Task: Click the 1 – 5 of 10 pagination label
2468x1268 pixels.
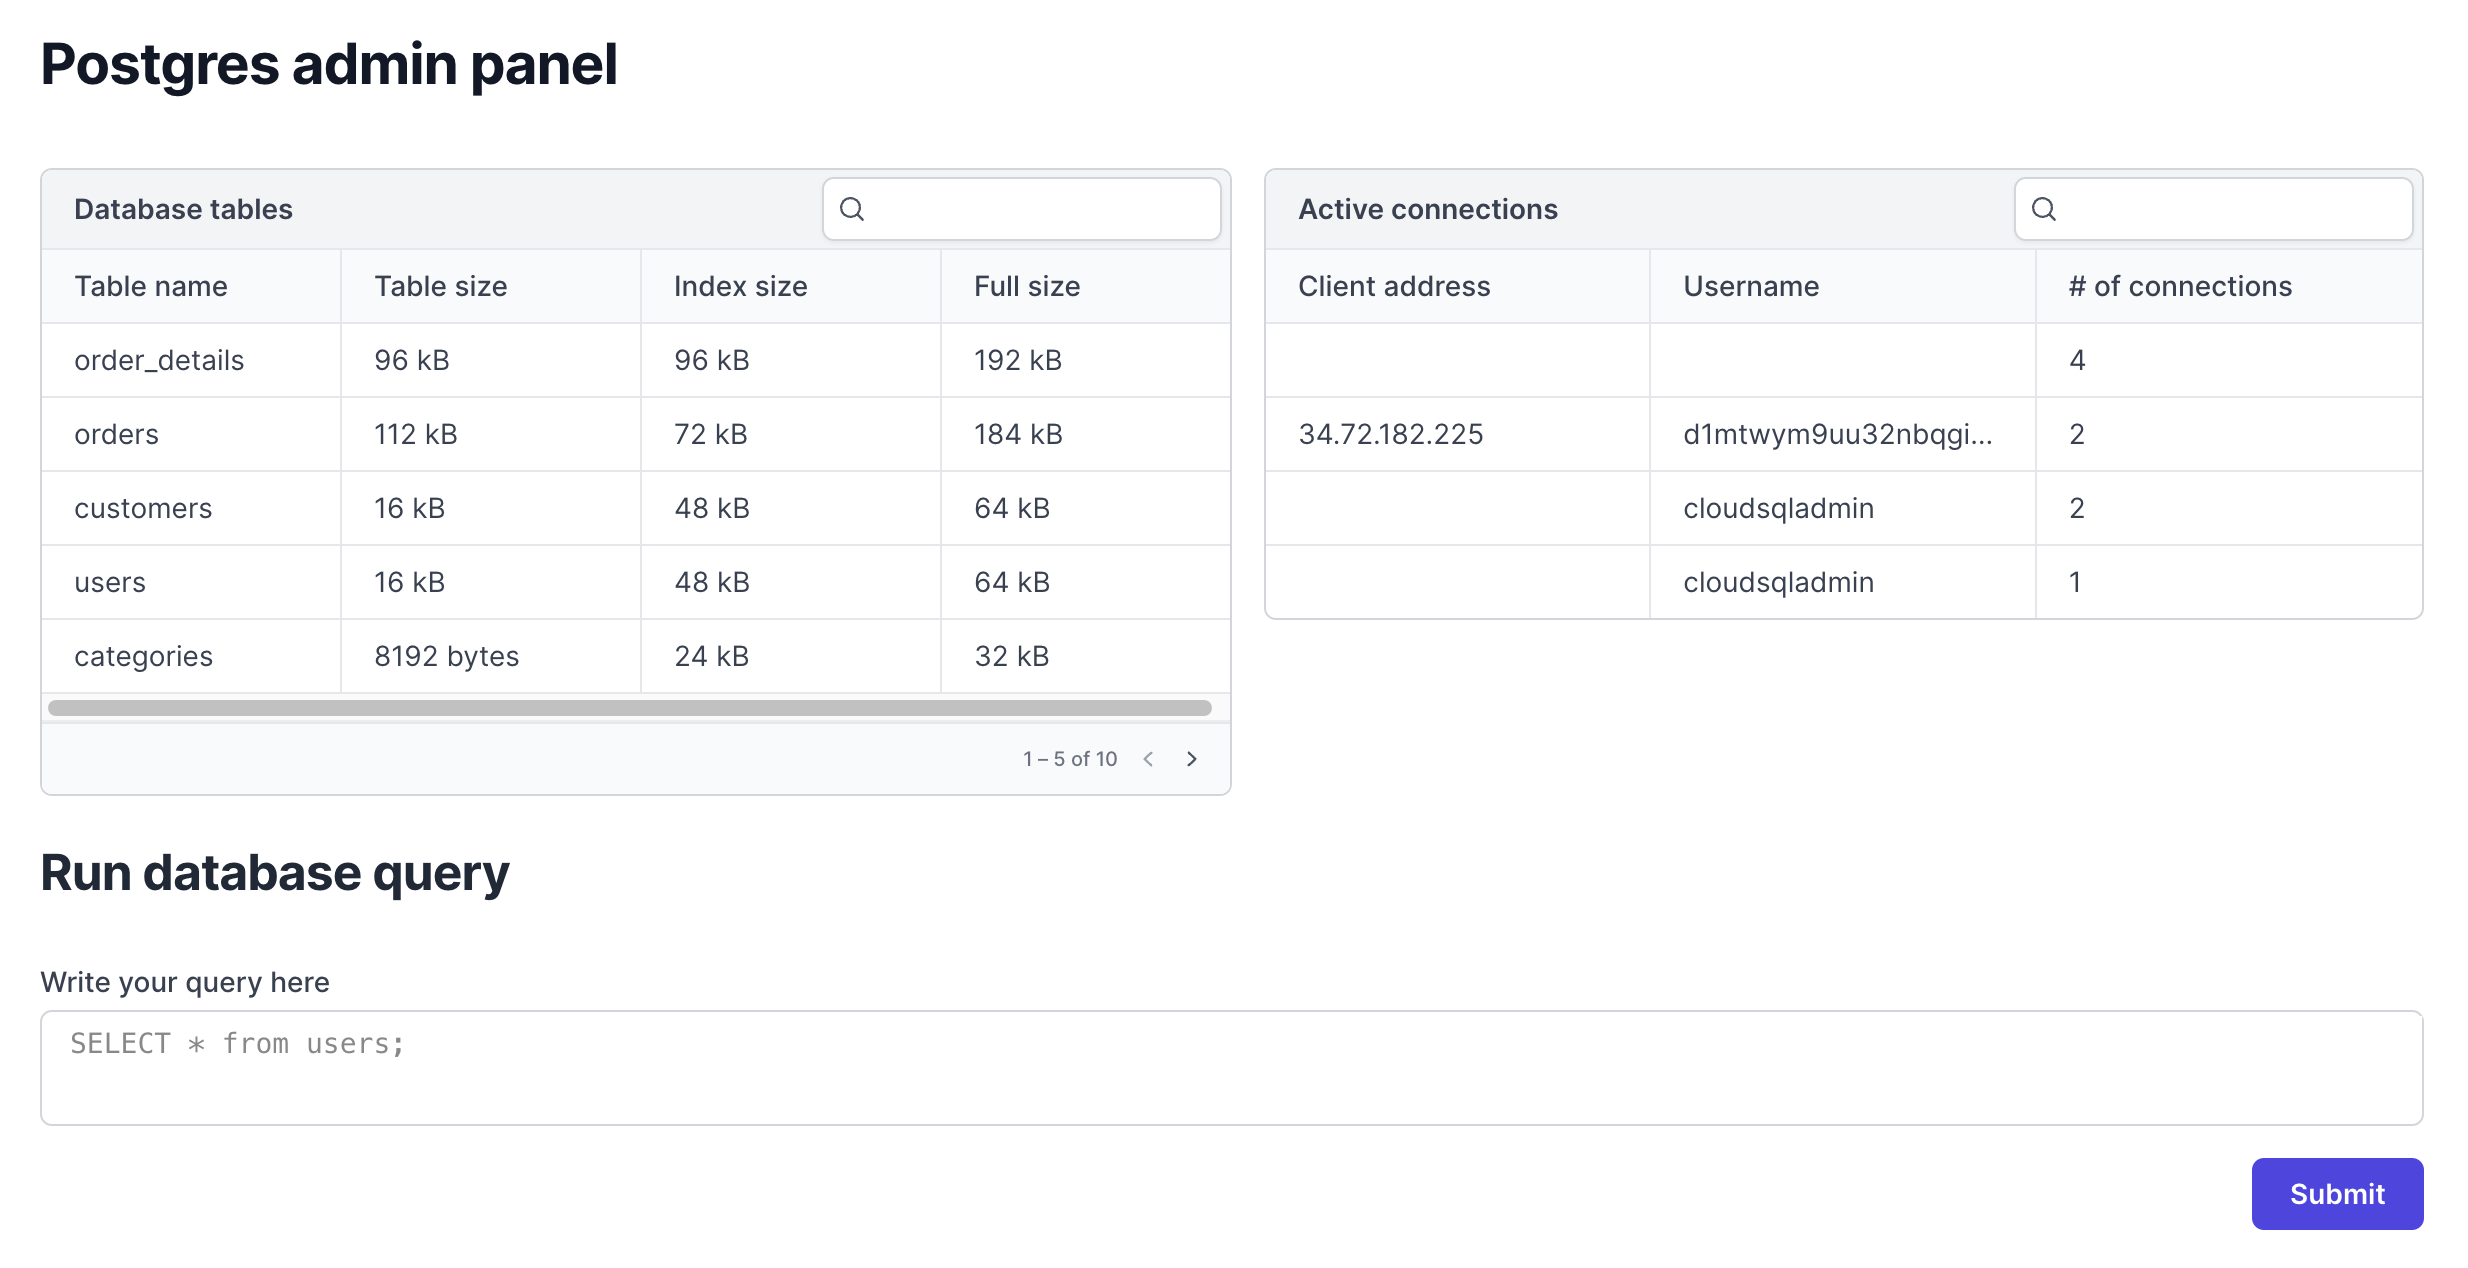Action: pyautogui.click(x=1070, y=759)
